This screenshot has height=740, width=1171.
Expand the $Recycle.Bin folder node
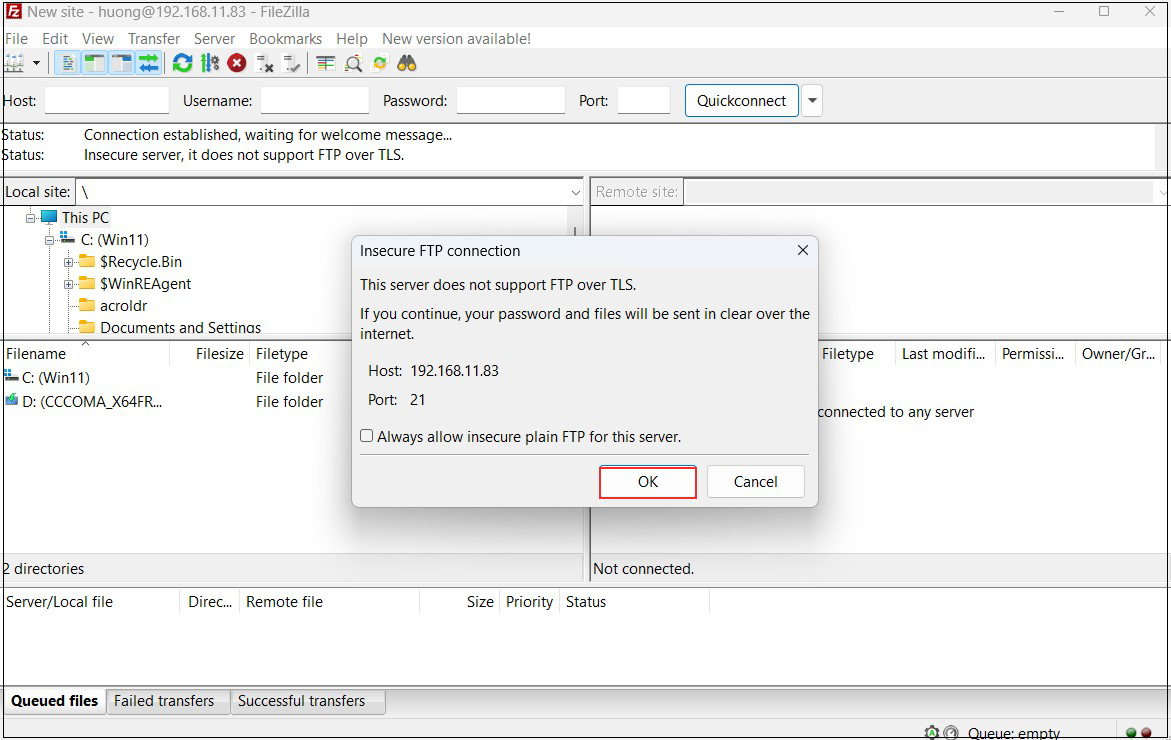click(x=68, y=262)
